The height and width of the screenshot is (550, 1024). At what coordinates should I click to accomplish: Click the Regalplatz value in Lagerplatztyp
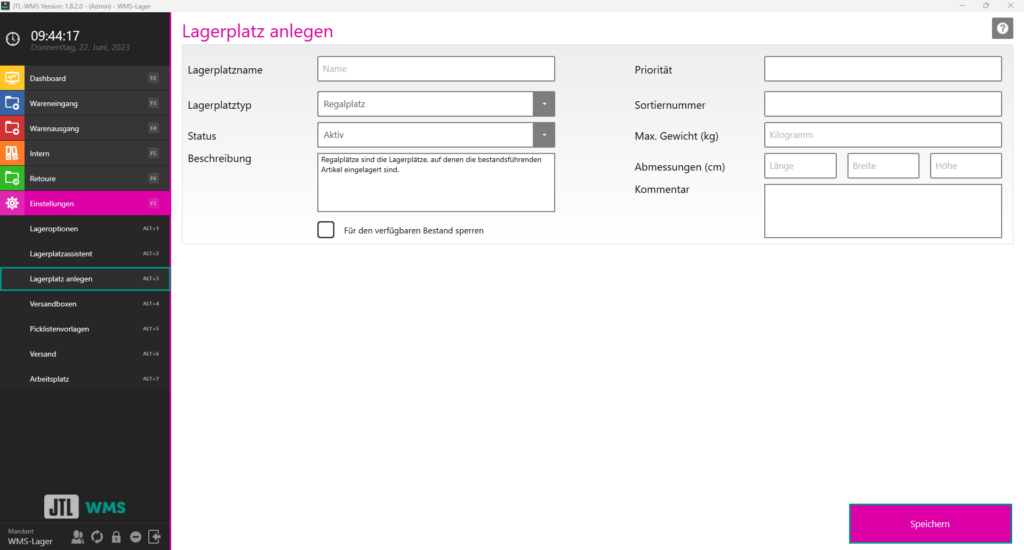tap(344, 104)
